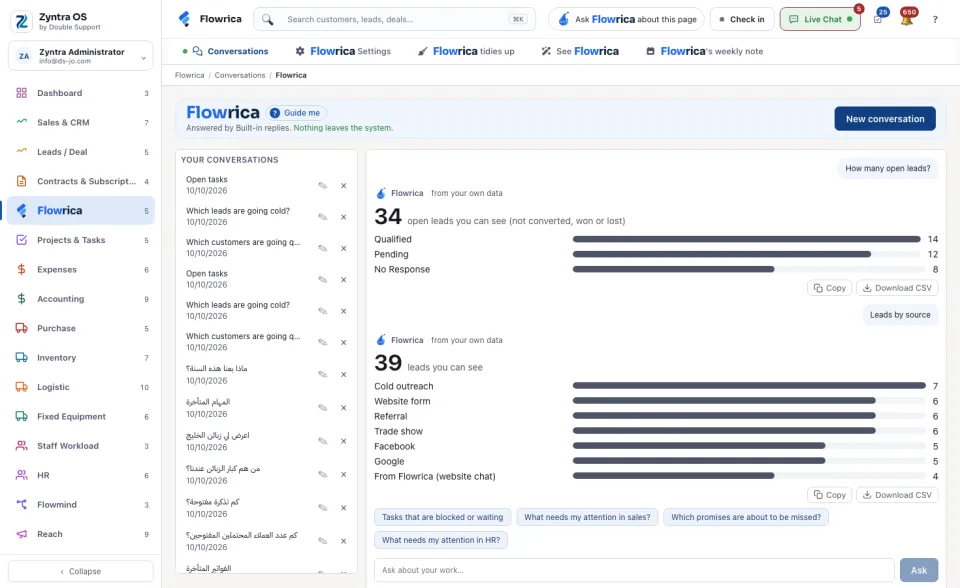Focus the search customers, leads, deals field
960x588 pixels.
point(395,20)
